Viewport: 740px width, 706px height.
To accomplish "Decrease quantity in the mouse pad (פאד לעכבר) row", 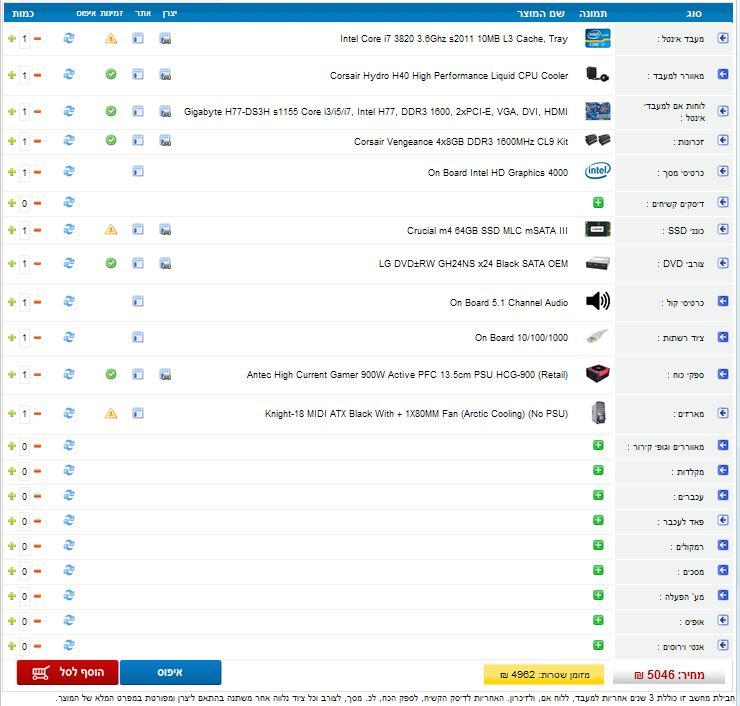I will tap(37, 521).
